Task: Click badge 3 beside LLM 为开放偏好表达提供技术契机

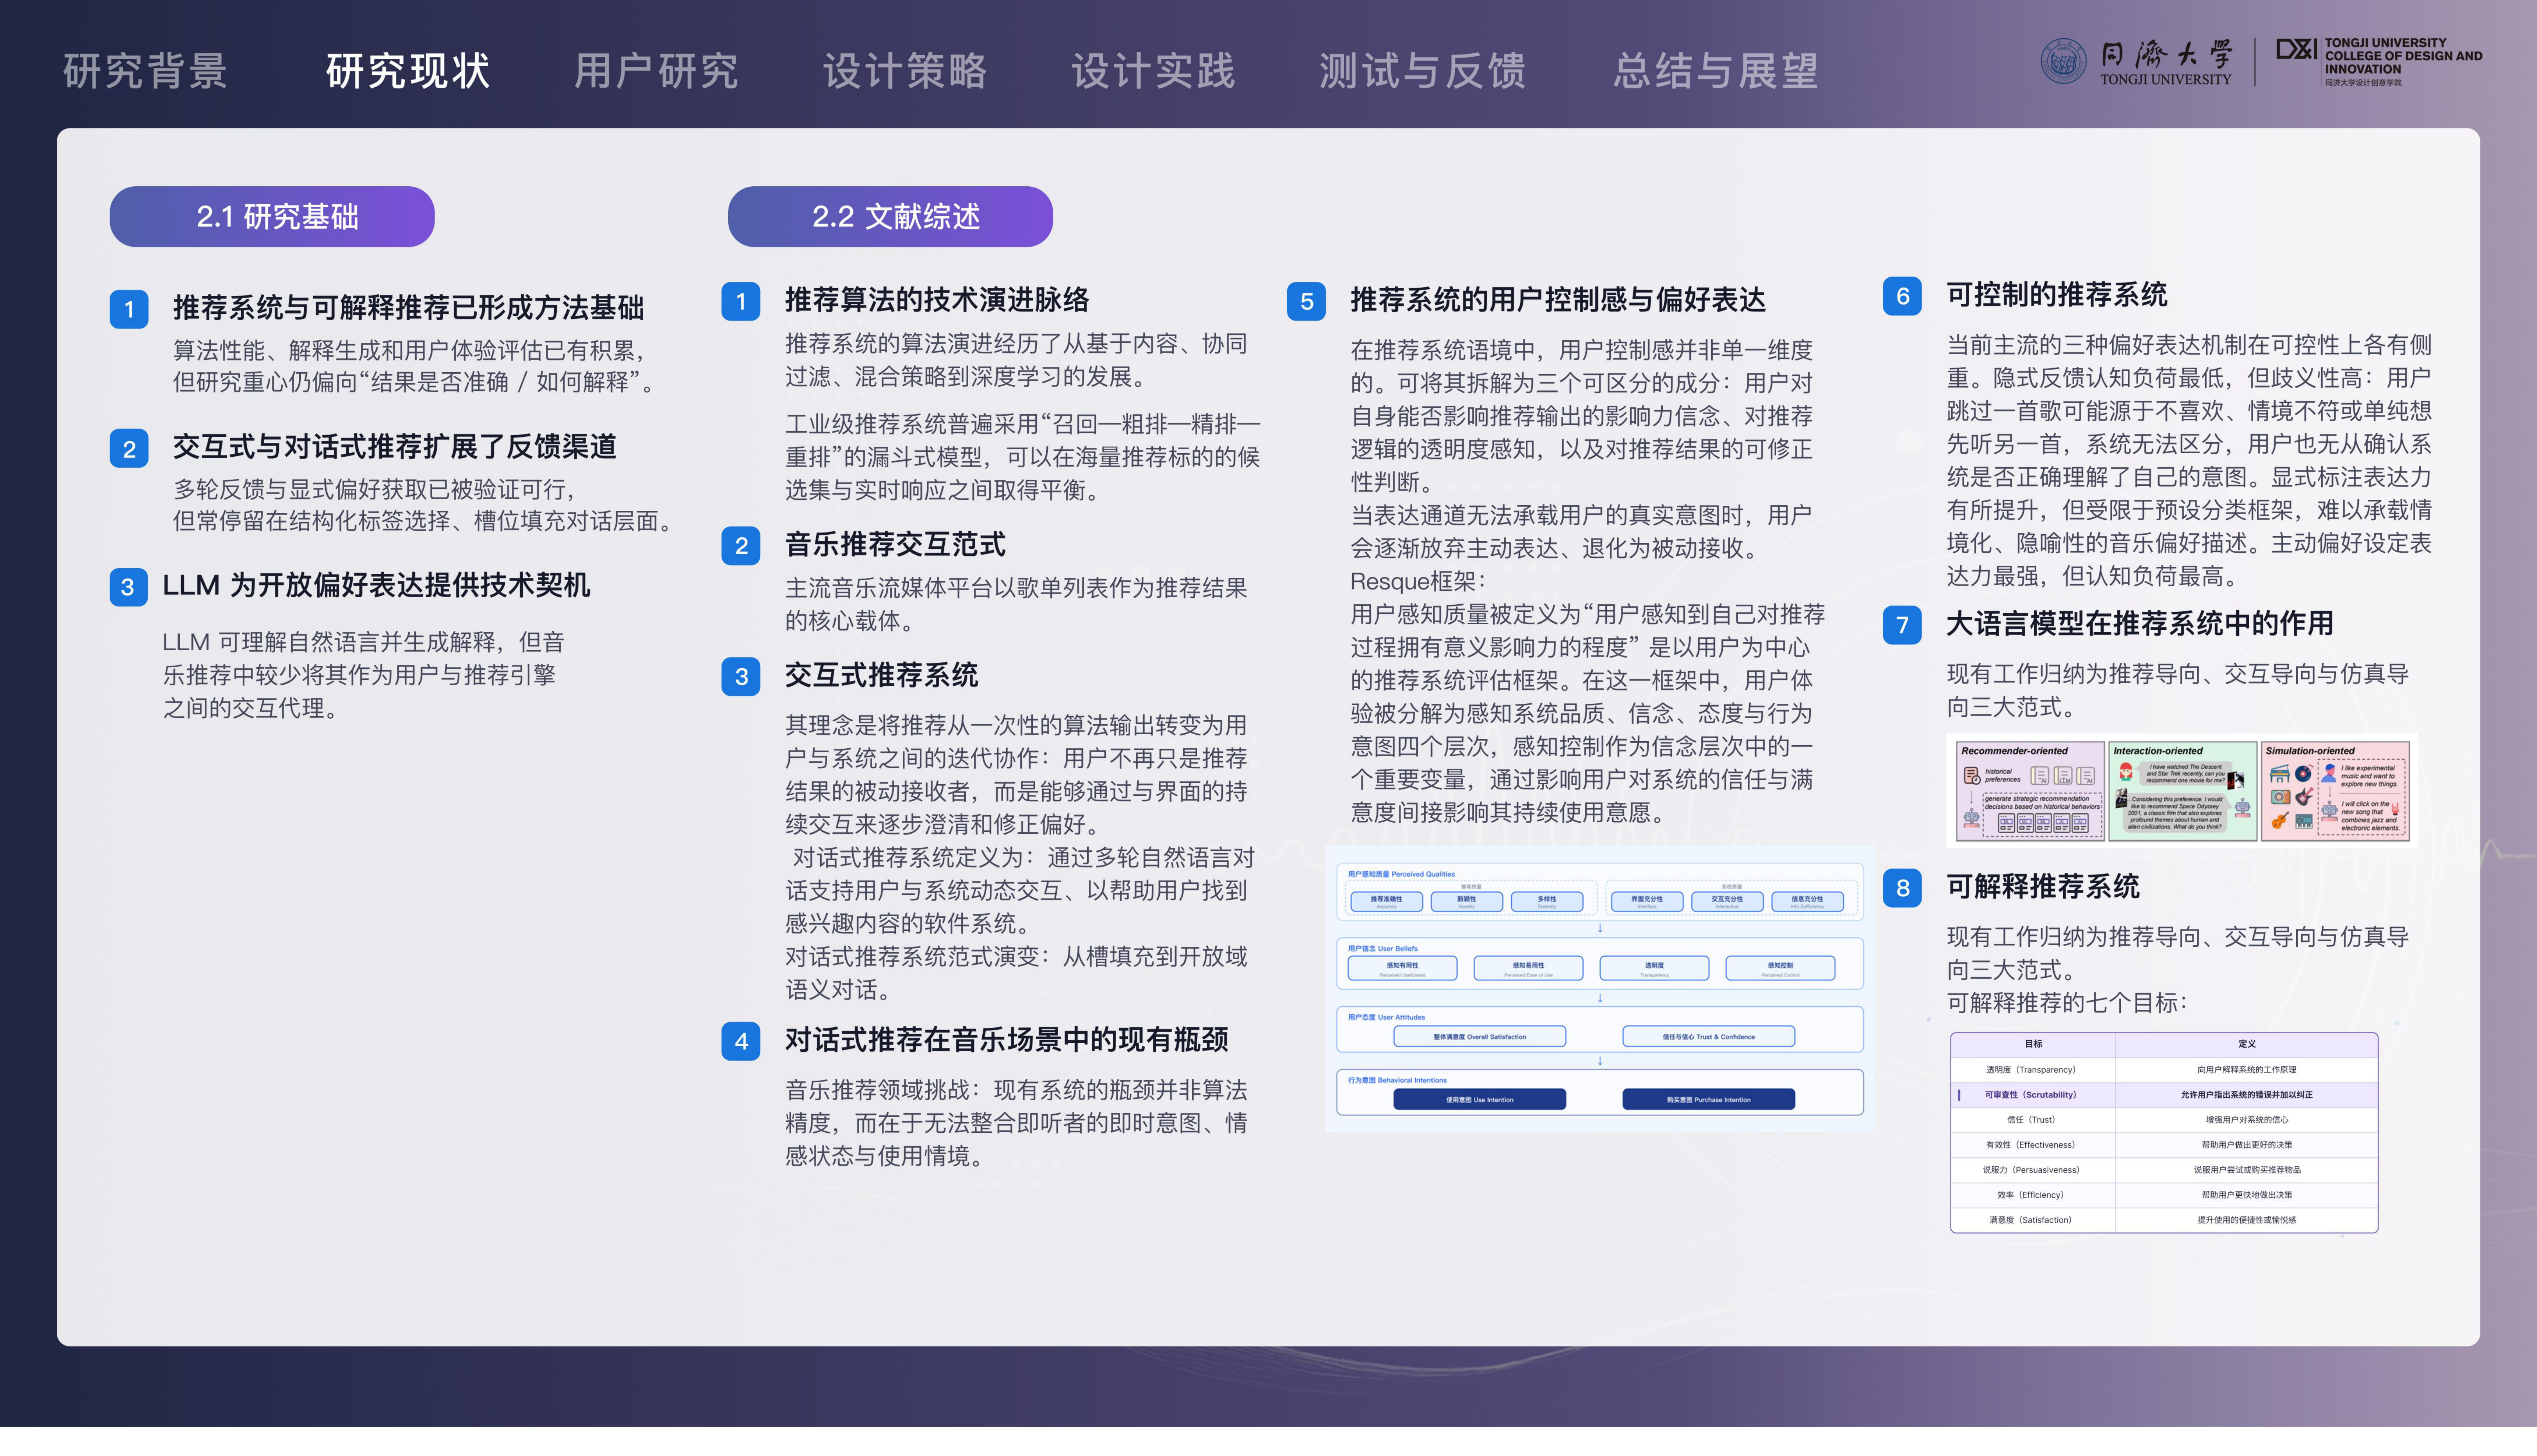Action: tap(129, 587)
